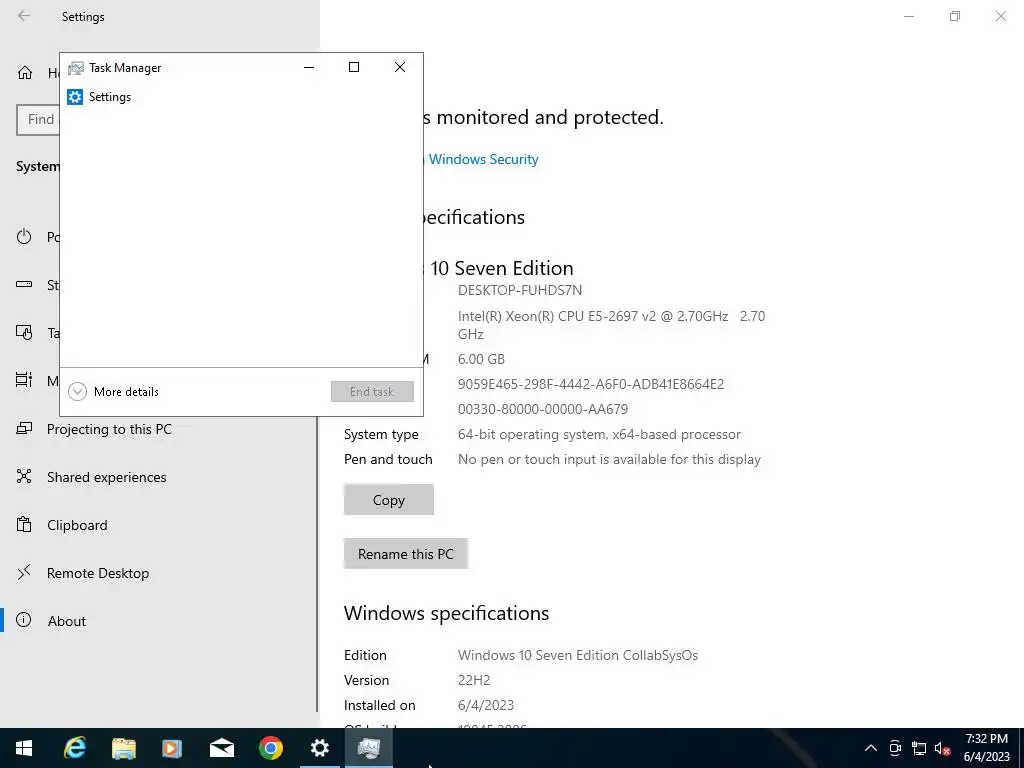Click the End task button
Image resolution: width=1024 pixels, height=768 pixels.
[372, 392]
